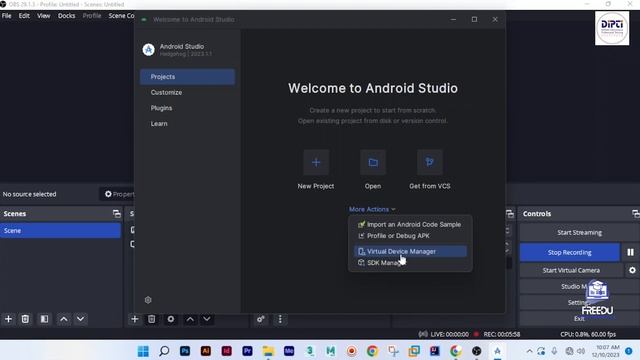Screen dimensions: 640x360
Task: Click CPU: 0.8%, 60.00 fps status text
Action: tap(588, 334)
